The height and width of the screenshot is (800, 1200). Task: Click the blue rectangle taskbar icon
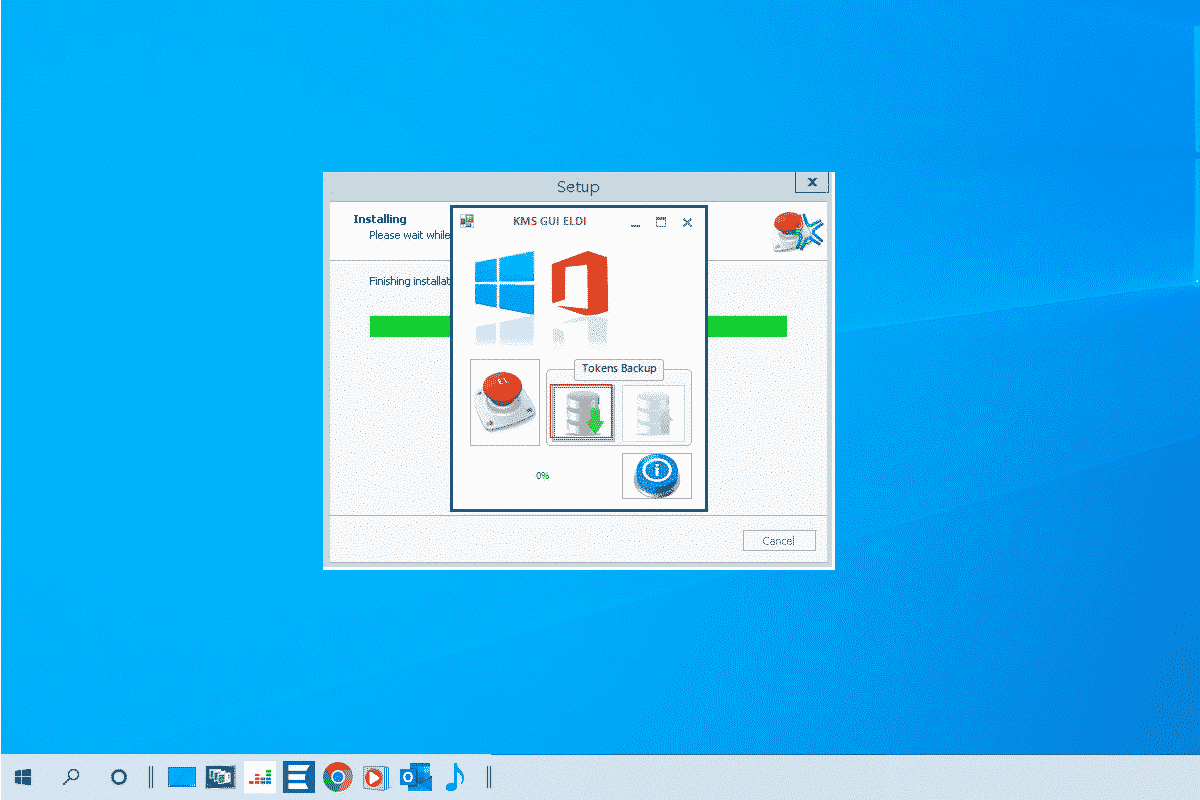[x=182, y=777]
